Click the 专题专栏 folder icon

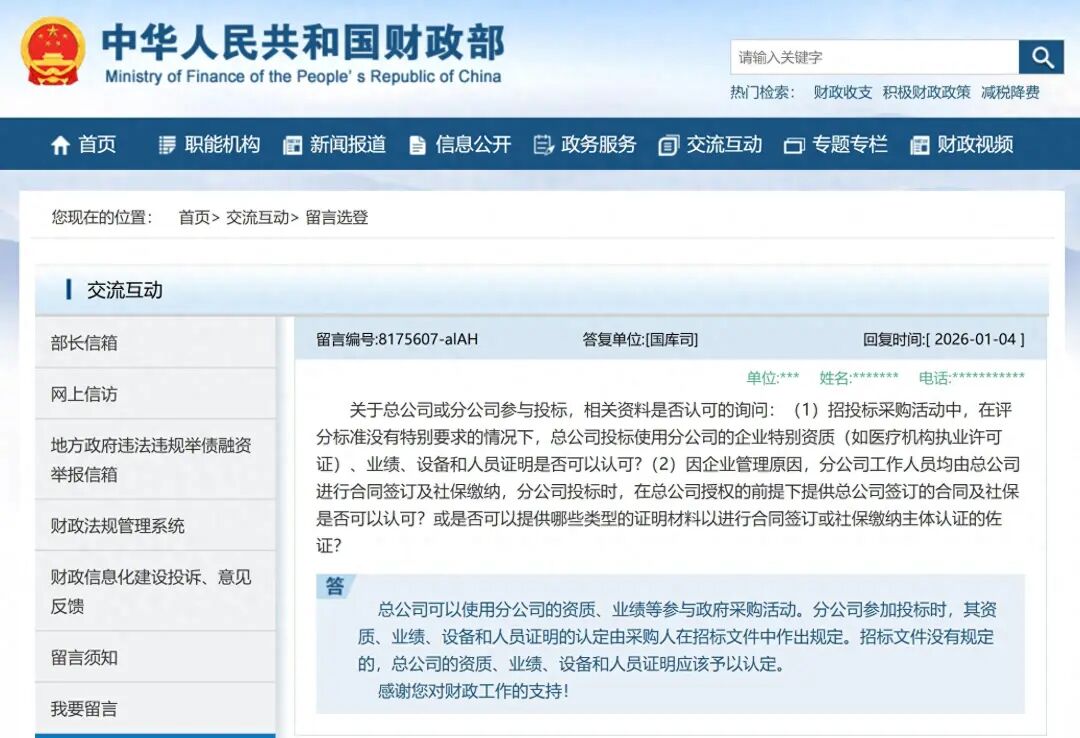click(x=794, y=145)
